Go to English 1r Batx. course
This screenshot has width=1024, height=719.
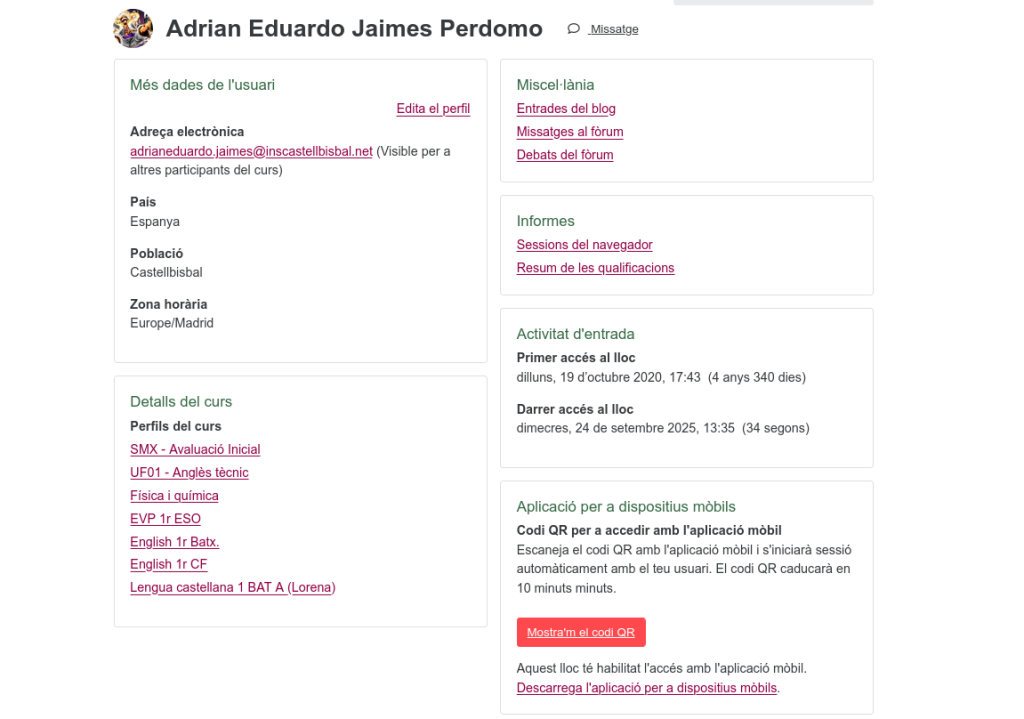pos(174,542)
